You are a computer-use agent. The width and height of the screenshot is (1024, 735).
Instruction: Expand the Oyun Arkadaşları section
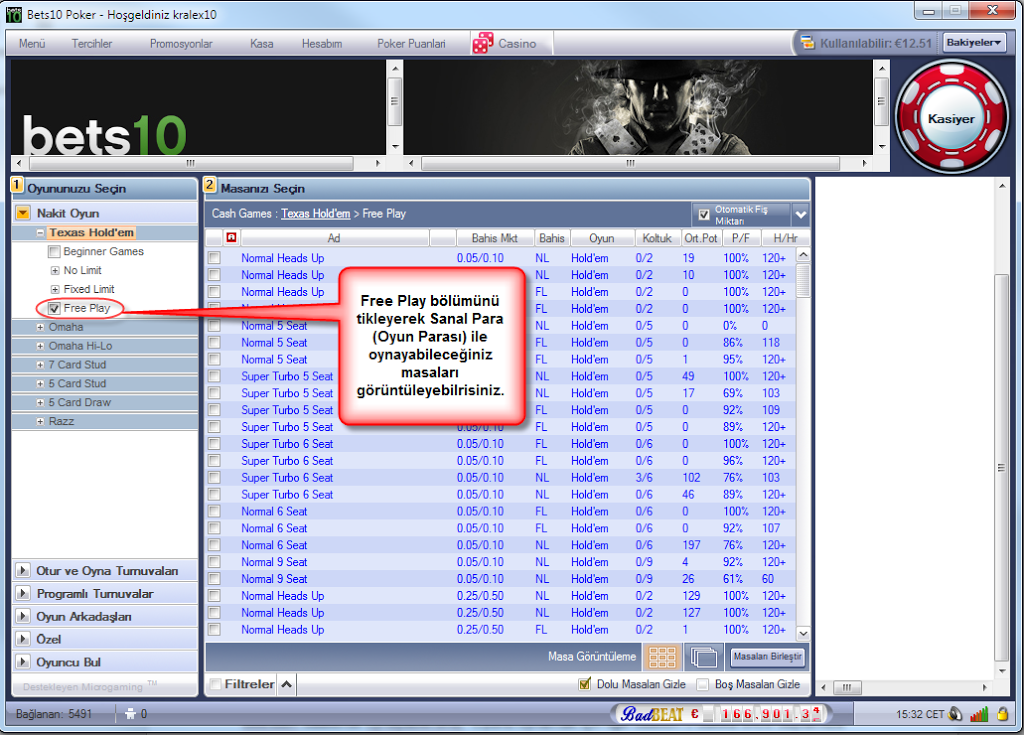pos(23,616)
